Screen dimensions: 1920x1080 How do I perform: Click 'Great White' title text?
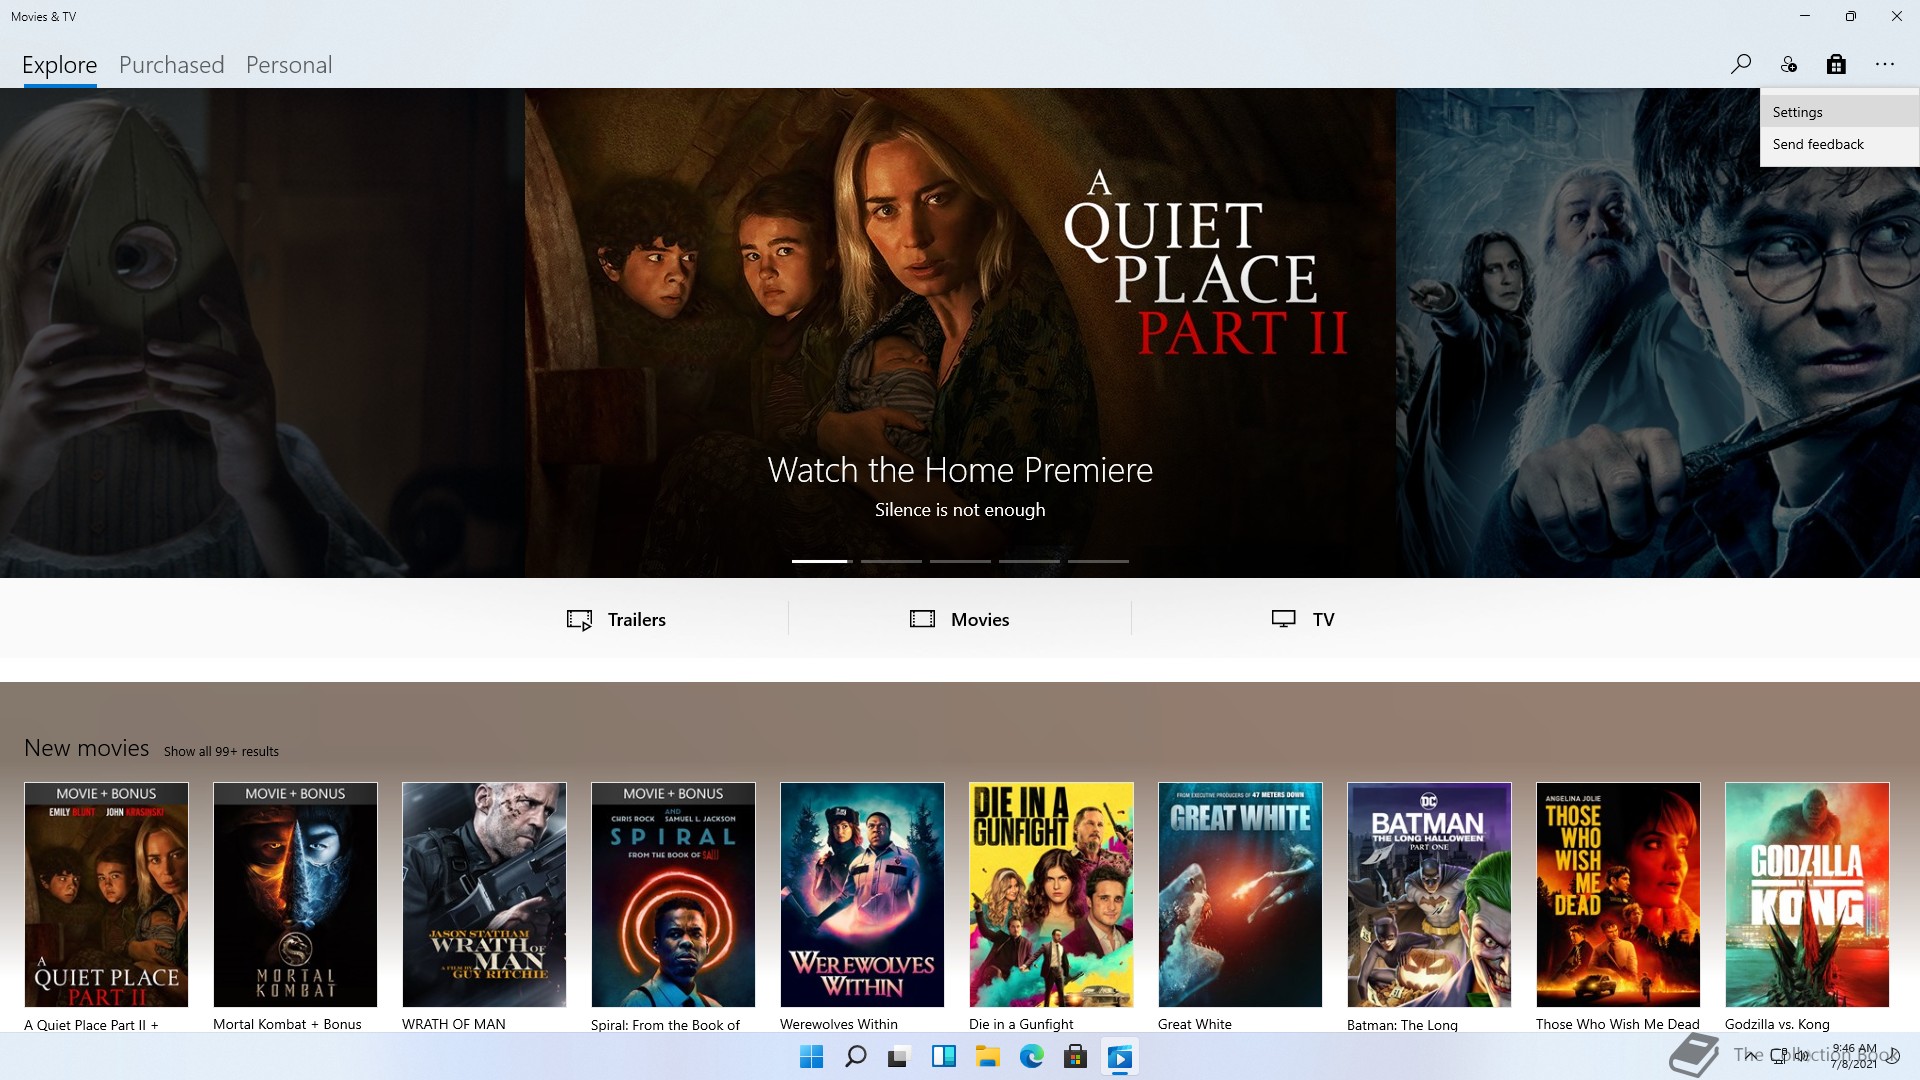coord(1195,1024)
